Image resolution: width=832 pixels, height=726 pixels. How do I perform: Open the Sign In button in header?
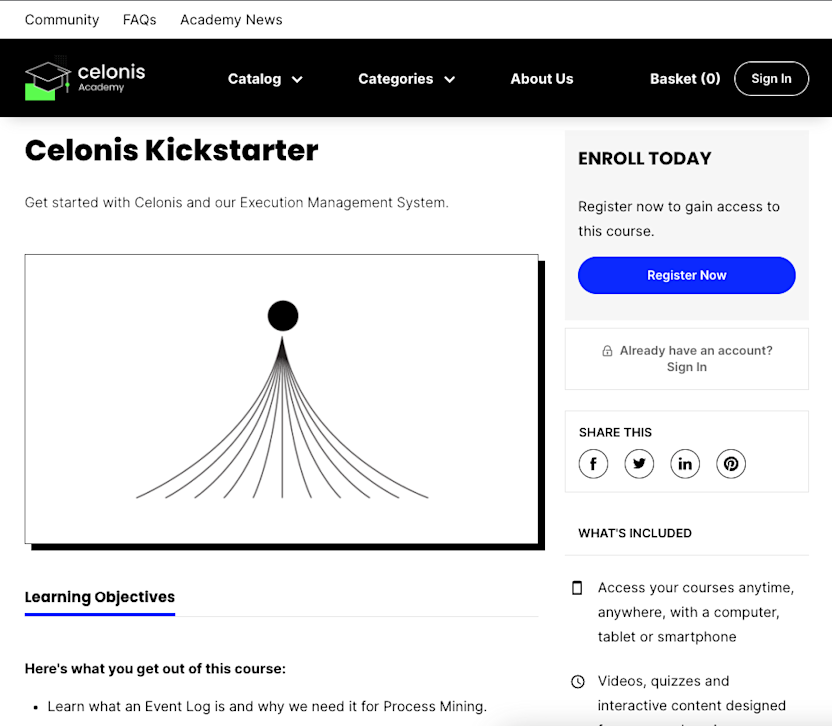click(771, 78)
